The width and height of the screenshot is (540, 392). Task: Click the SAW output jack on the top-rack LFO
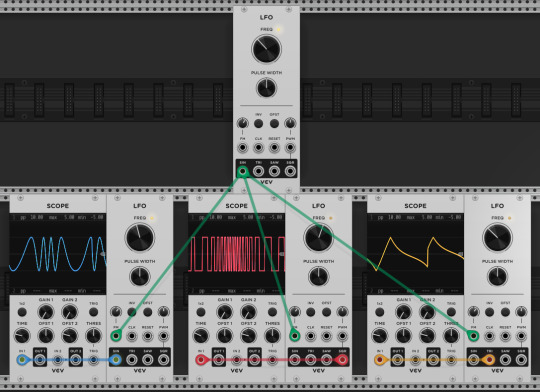coord(274,171)
